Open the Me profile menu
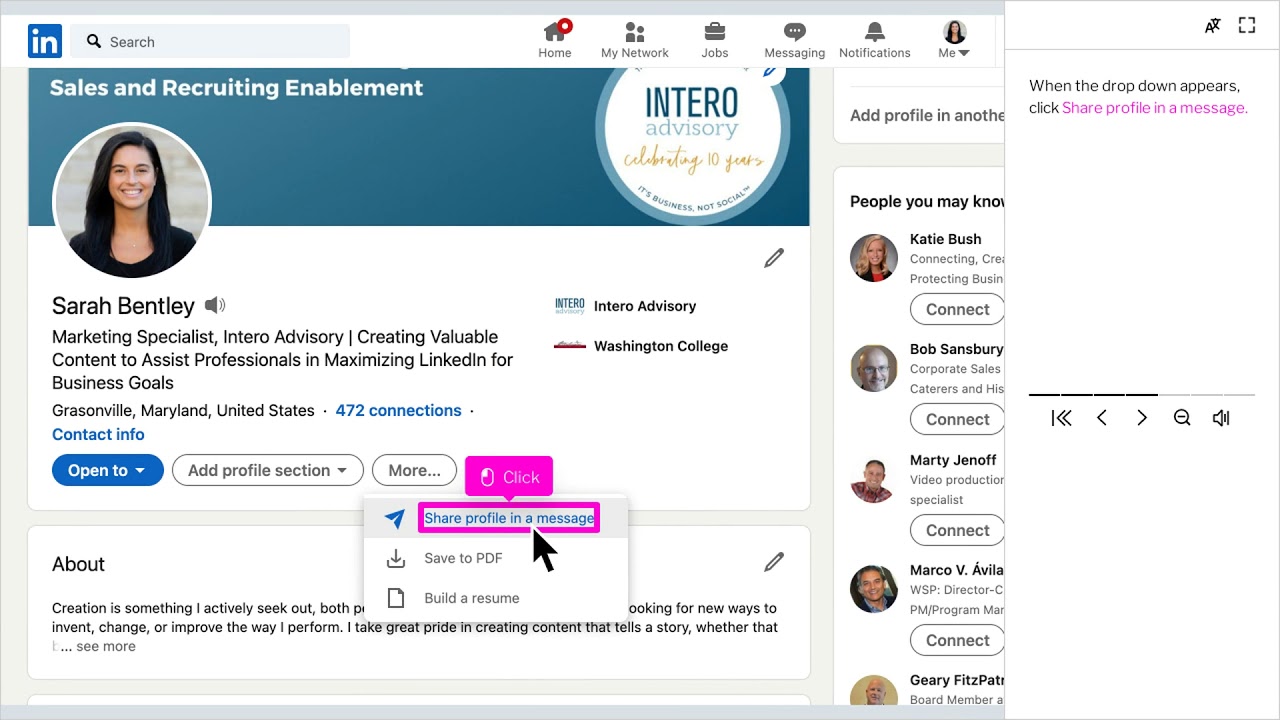The width and height of the screenshot is (1280, 720). (955, 41)
